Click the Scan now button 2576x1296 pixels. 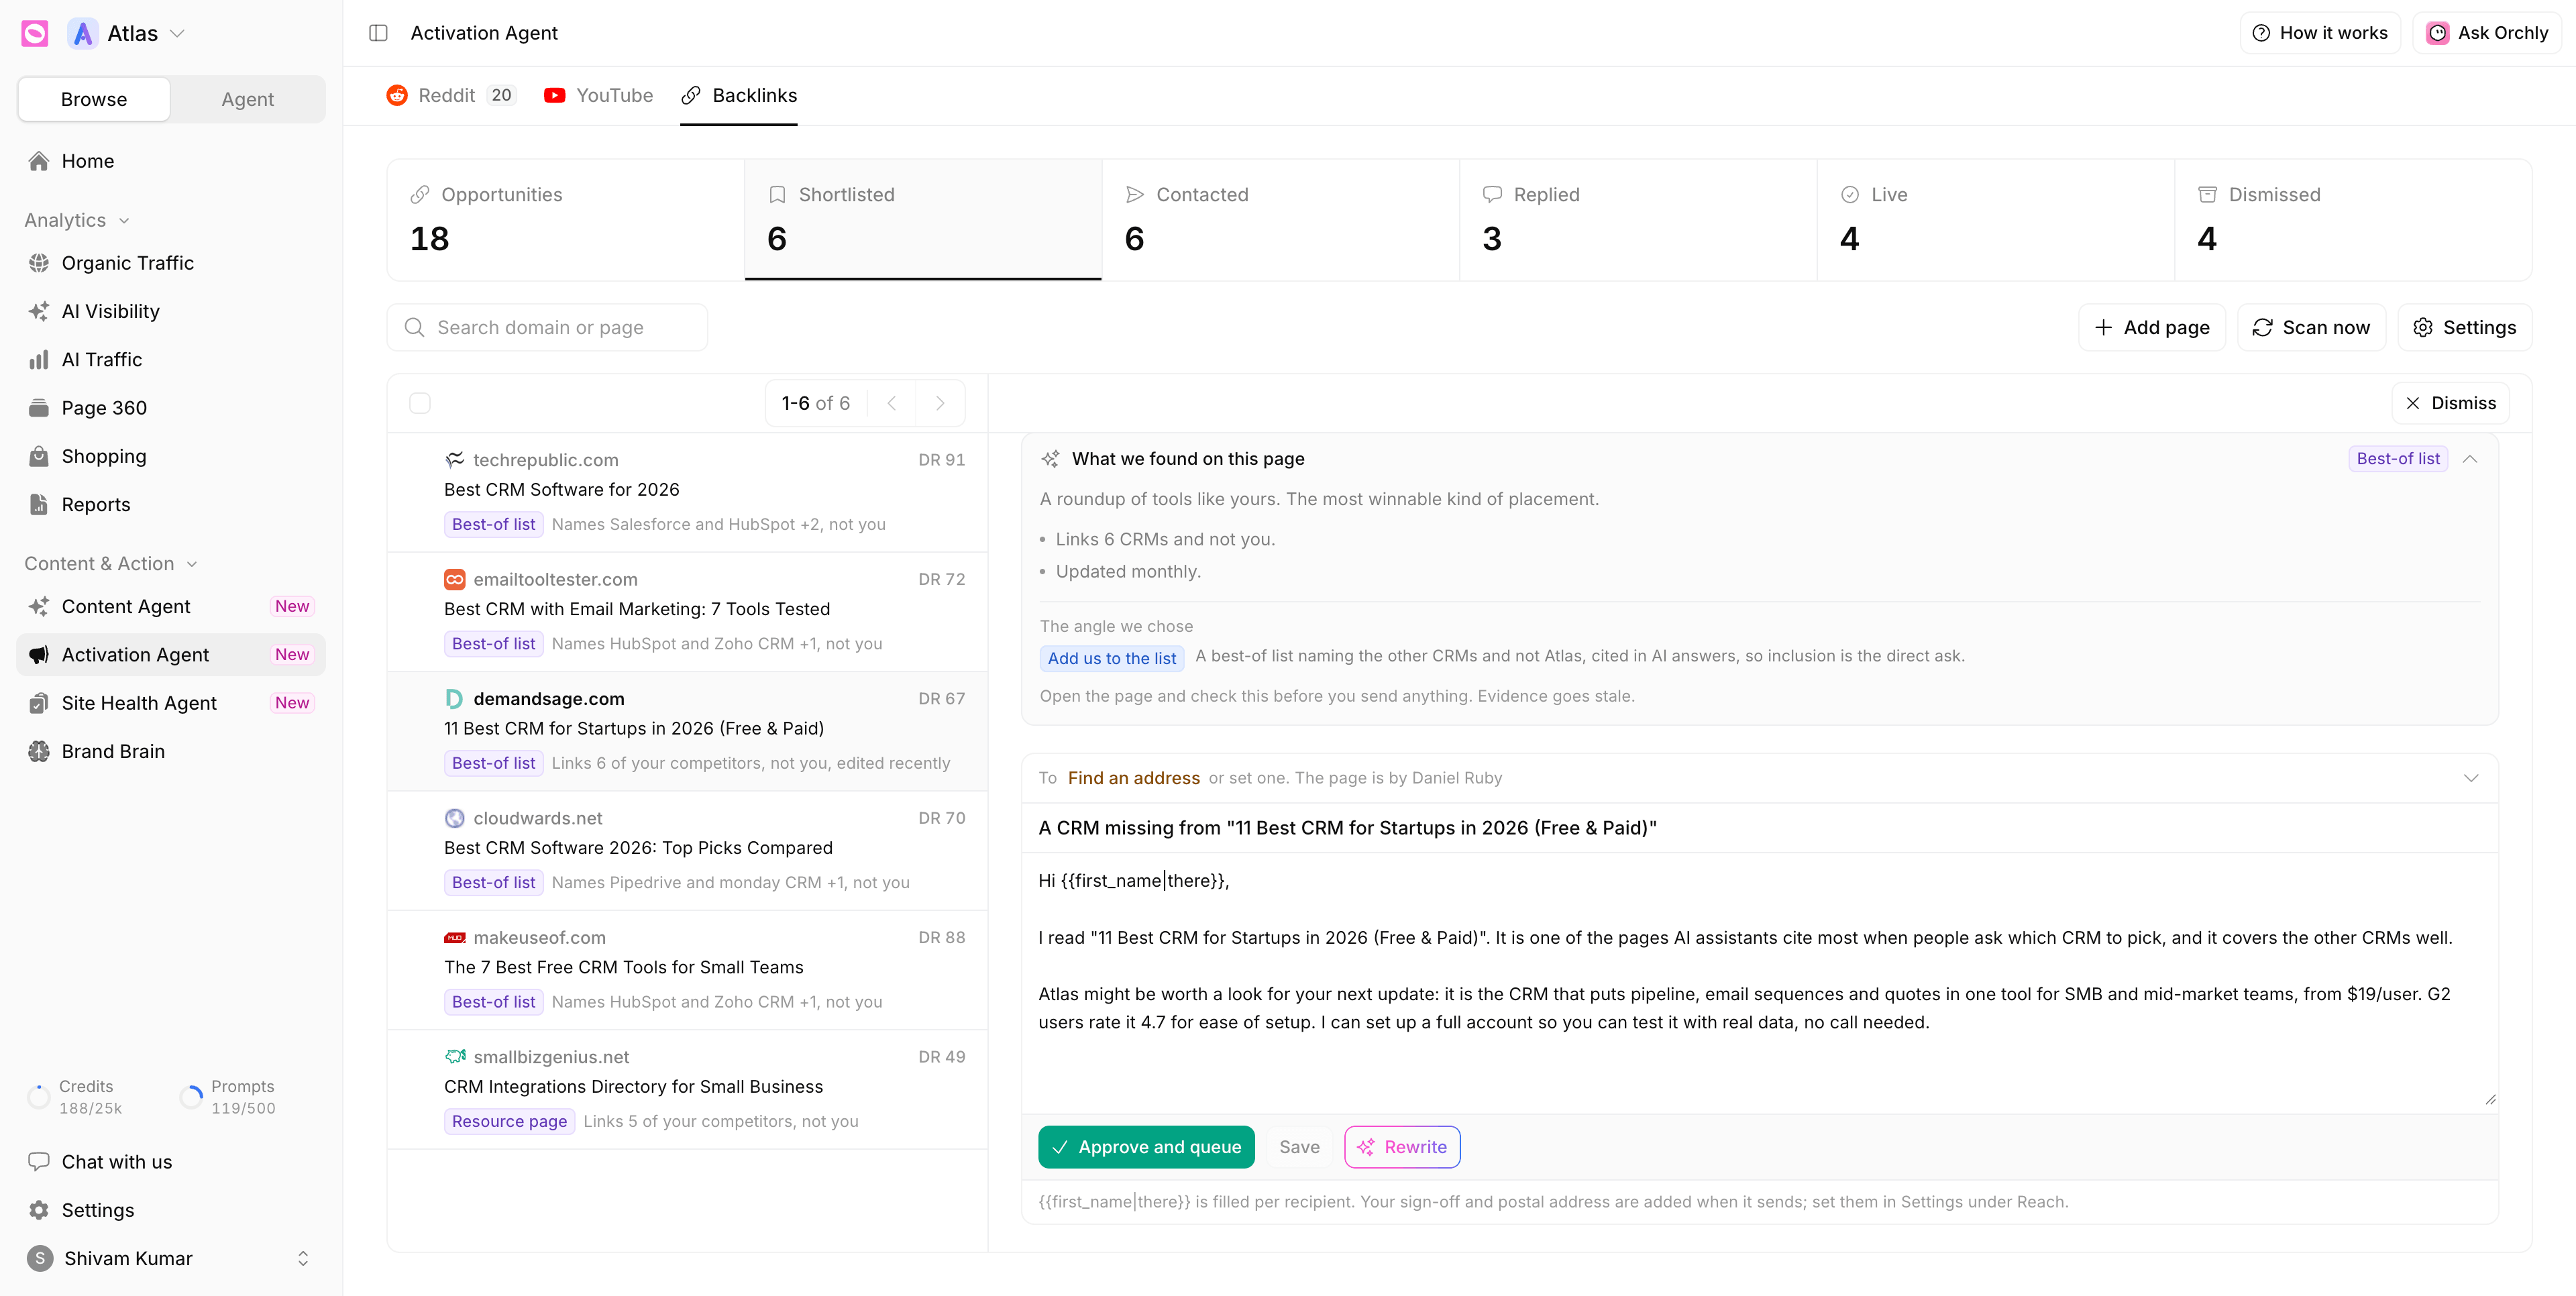pyautogui.click(x=2311, y=327)
